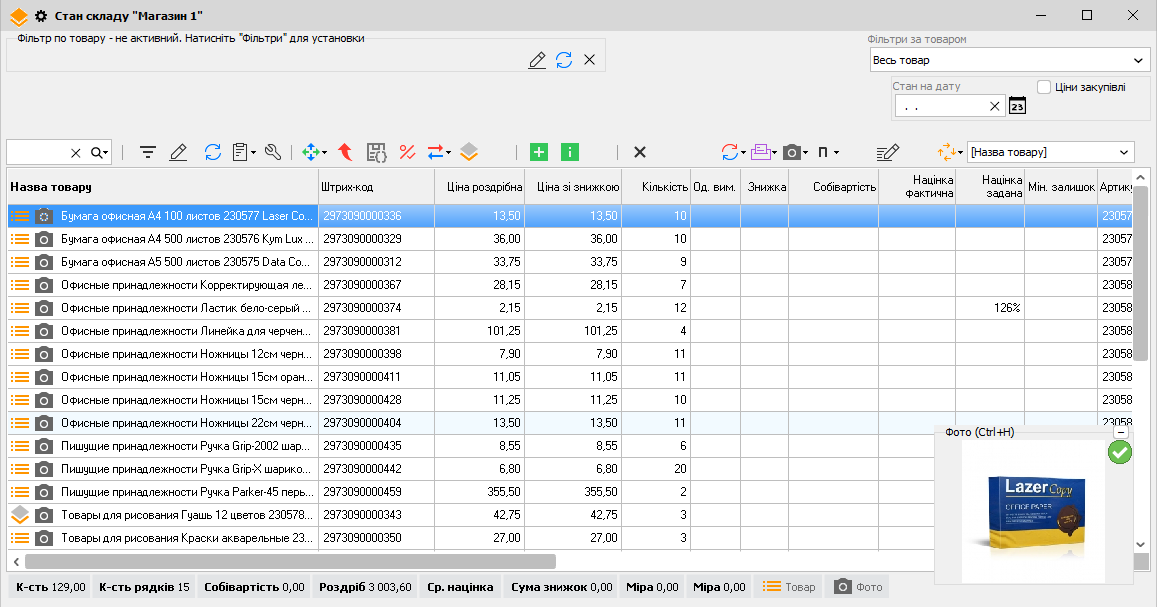Click the horizontal scrollbar under the table

point(291,562)
